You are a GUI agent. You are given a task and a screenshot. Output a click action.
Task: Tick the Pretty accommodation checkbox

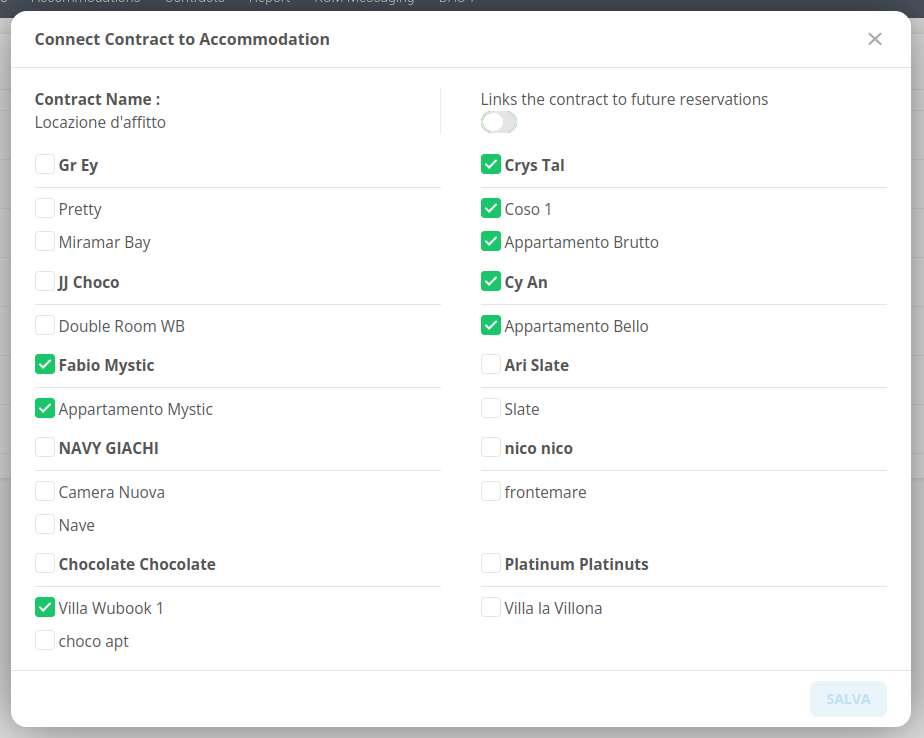point(45,208)
